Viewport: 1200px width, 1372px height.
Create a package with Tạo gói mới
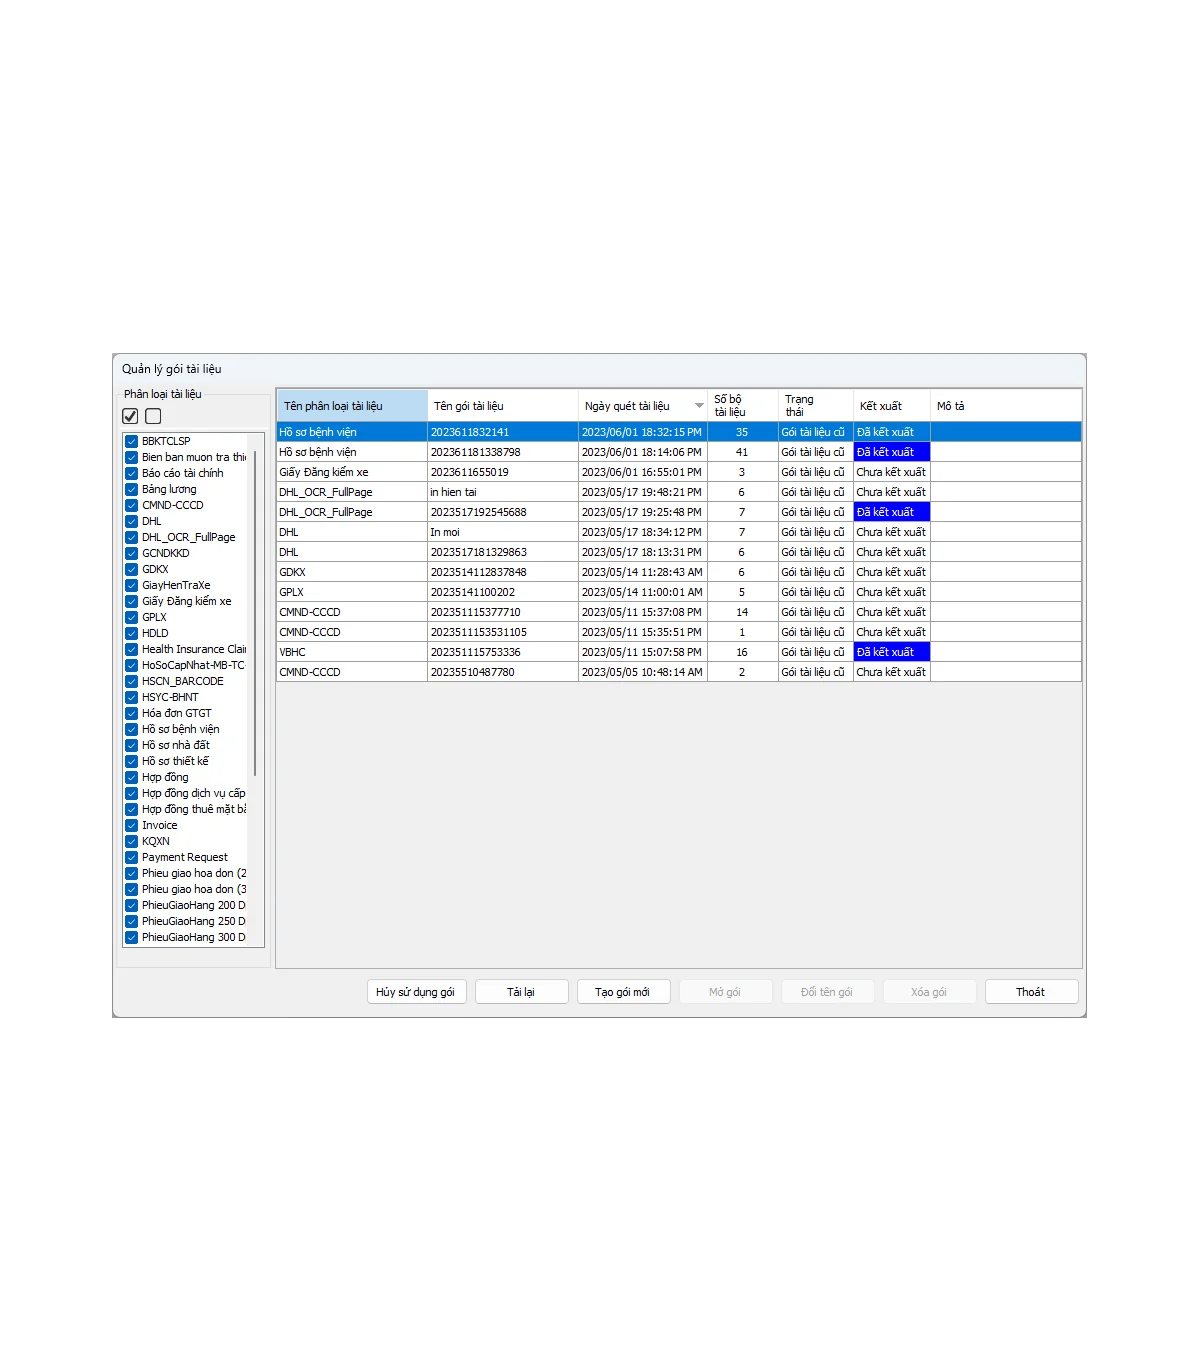pos(623,992)
